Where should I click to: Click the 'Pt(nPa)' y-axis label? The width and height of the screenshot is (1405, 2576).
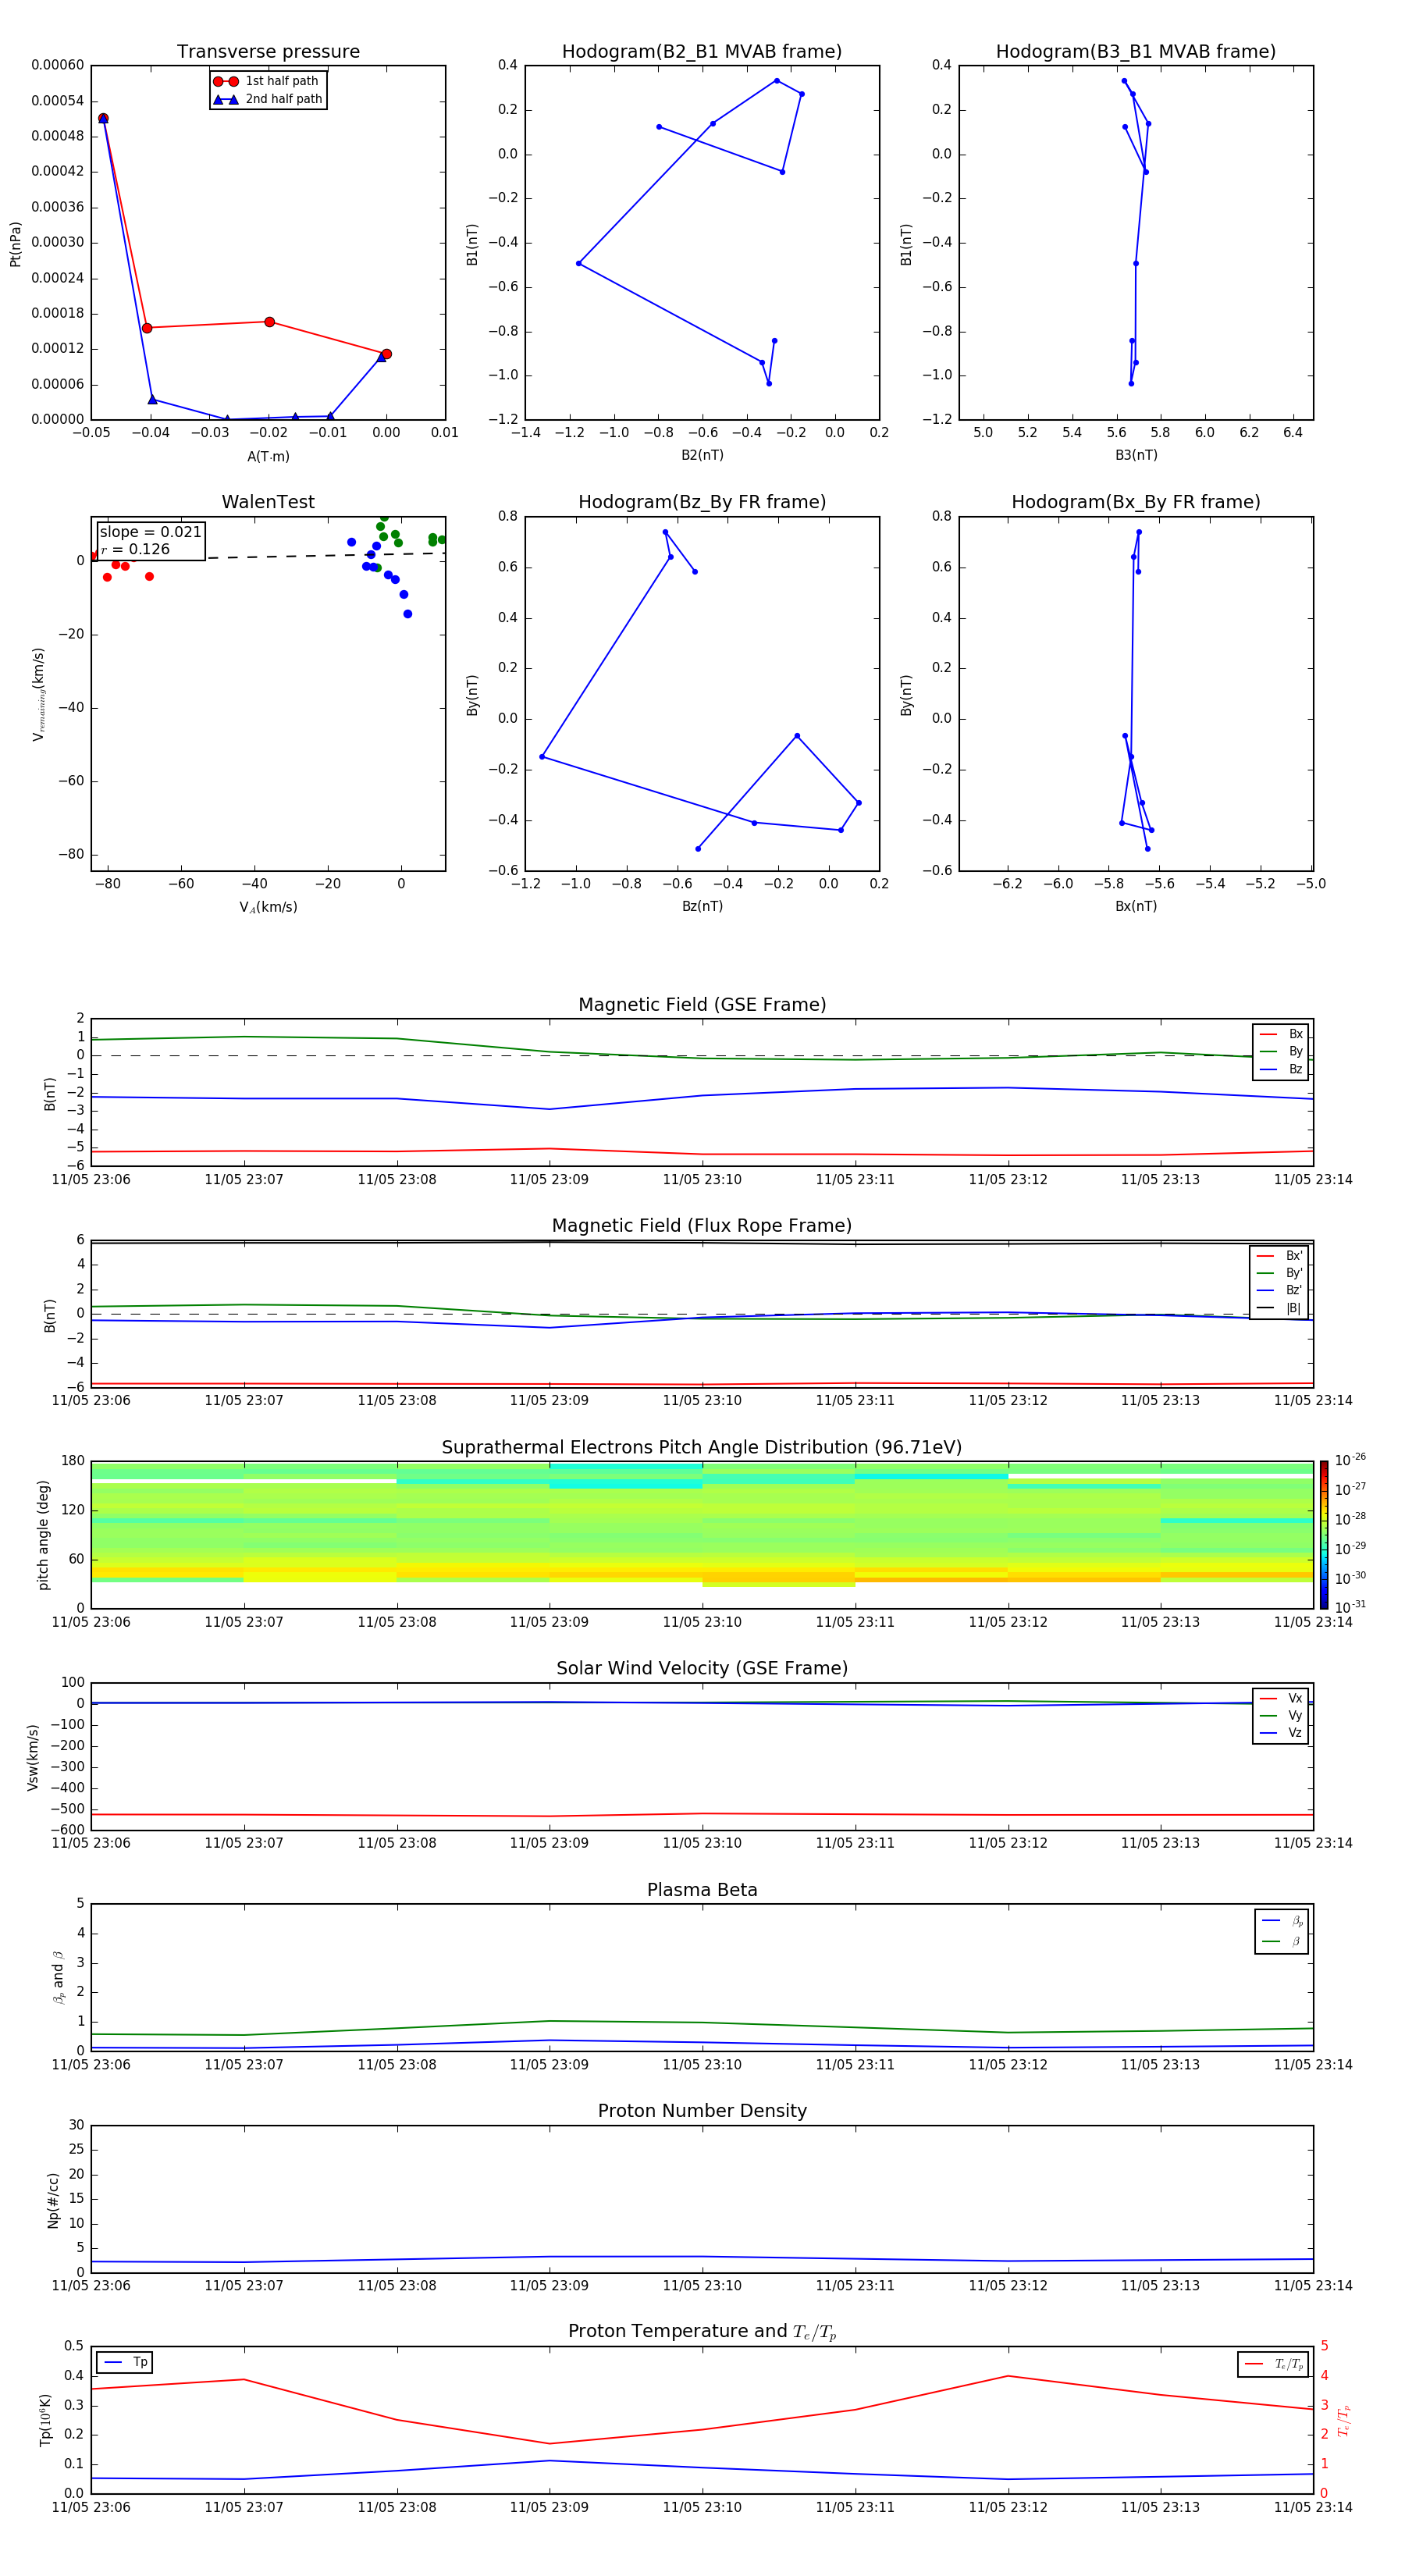15,244
